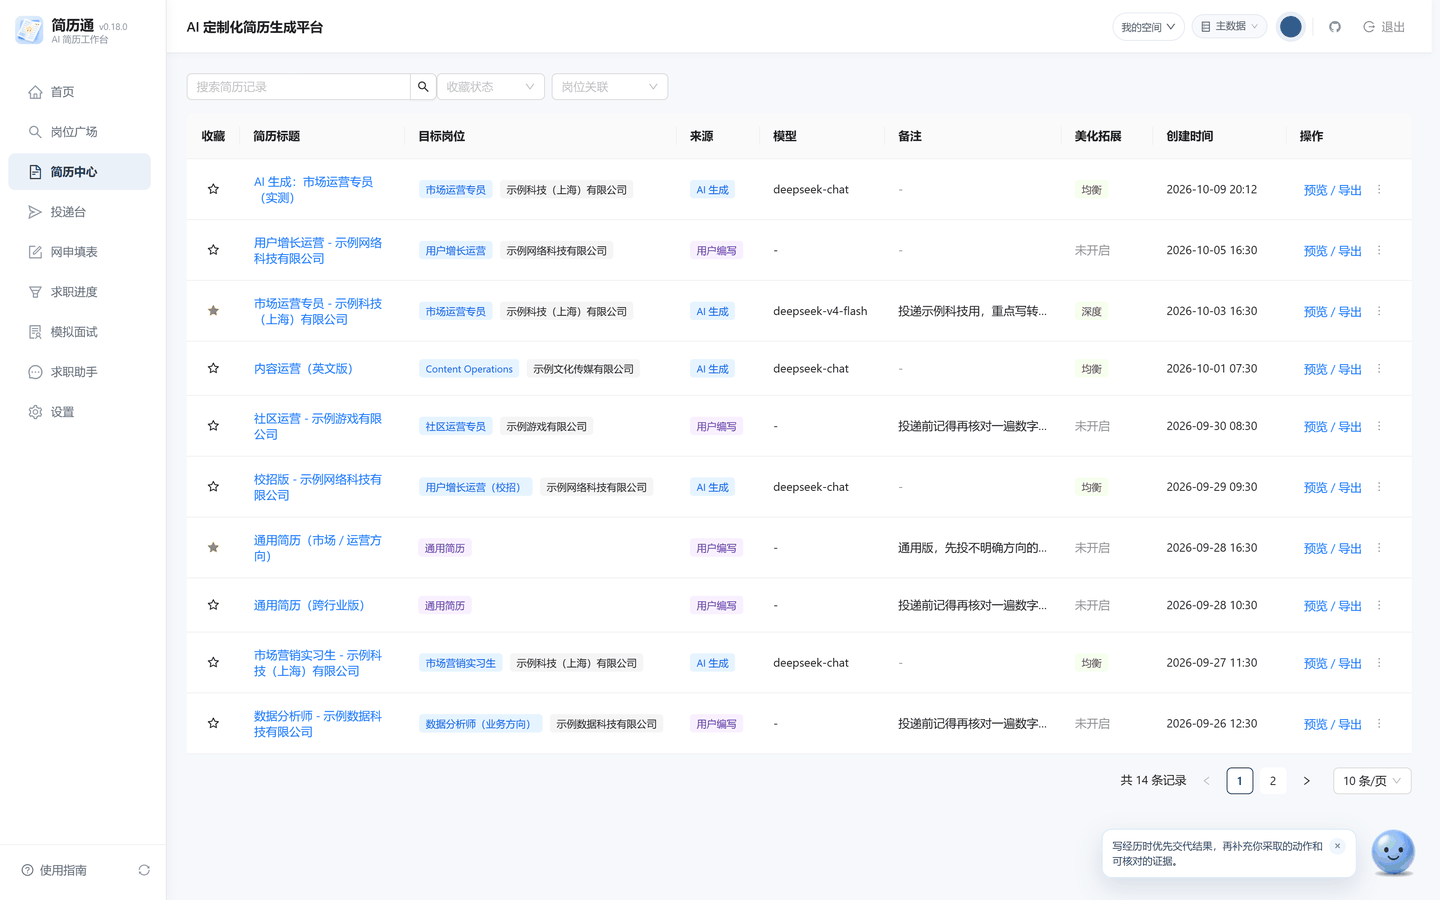Star the 用户增长运营 resume
Image resolution: width=1440 pixels, height=900 pixels.
tap(213, 250)
